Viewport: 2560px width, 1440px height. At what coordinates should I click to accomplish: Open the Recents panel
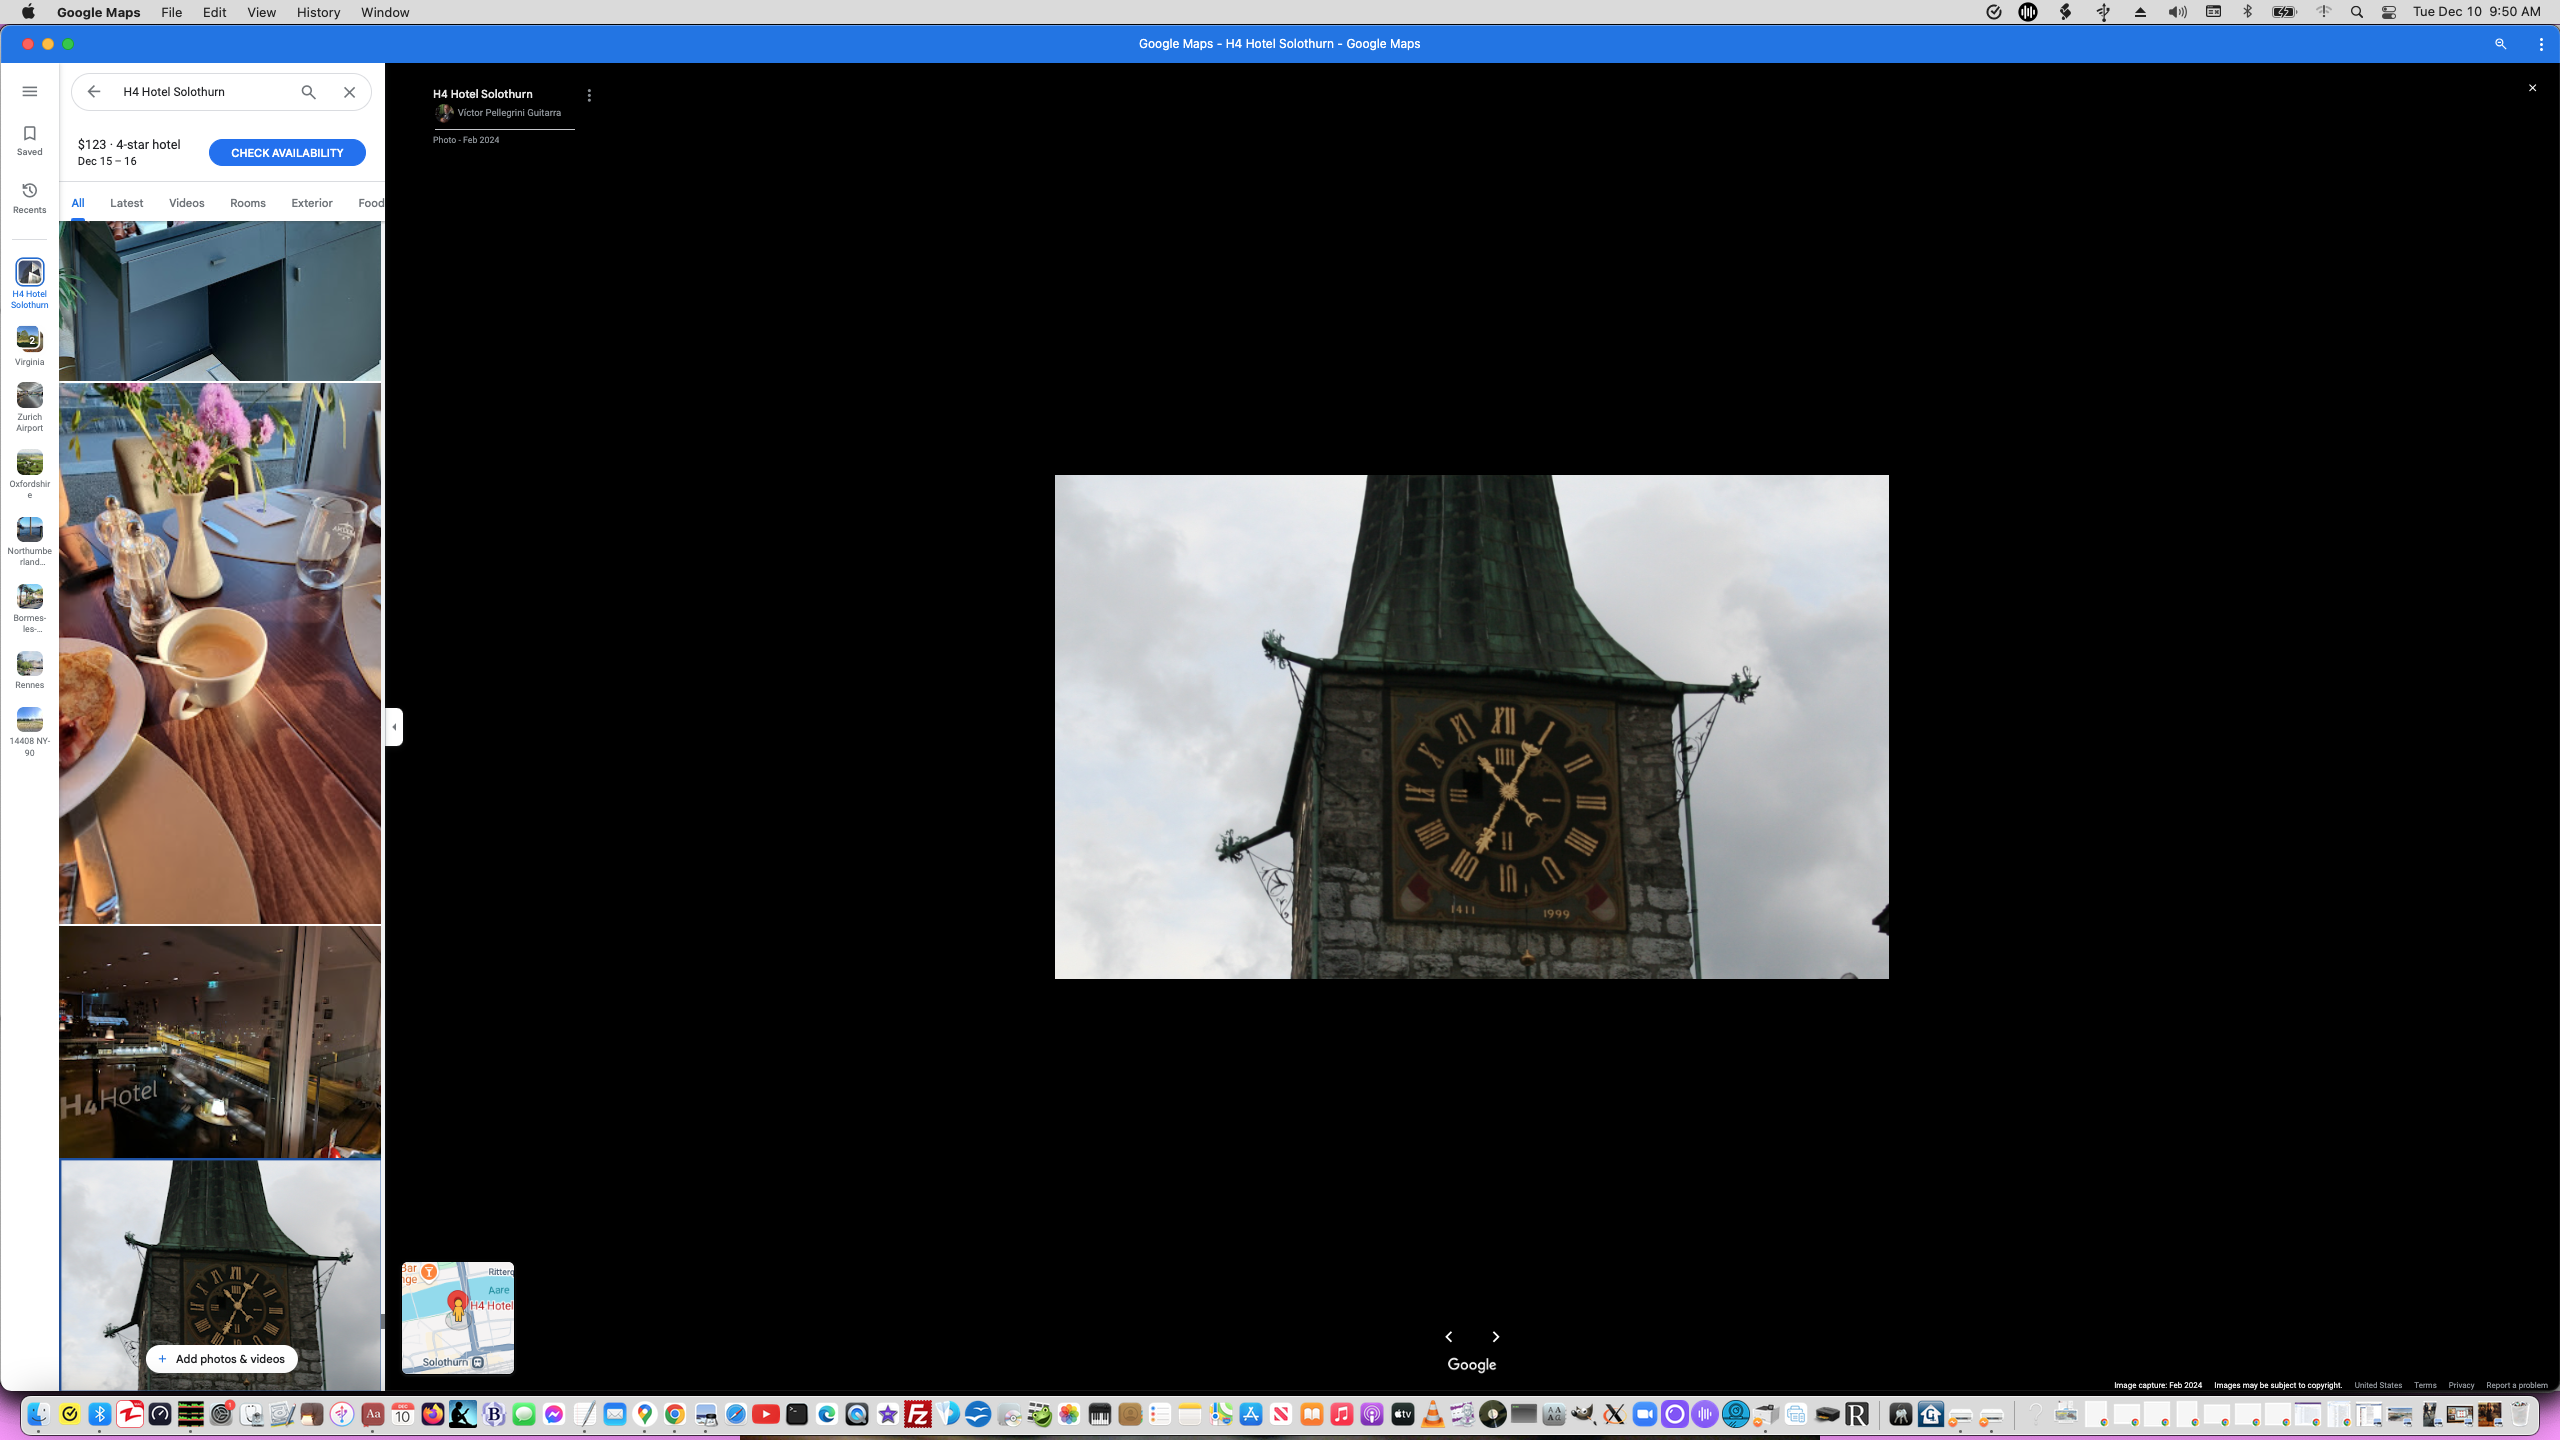click(29, 196)
